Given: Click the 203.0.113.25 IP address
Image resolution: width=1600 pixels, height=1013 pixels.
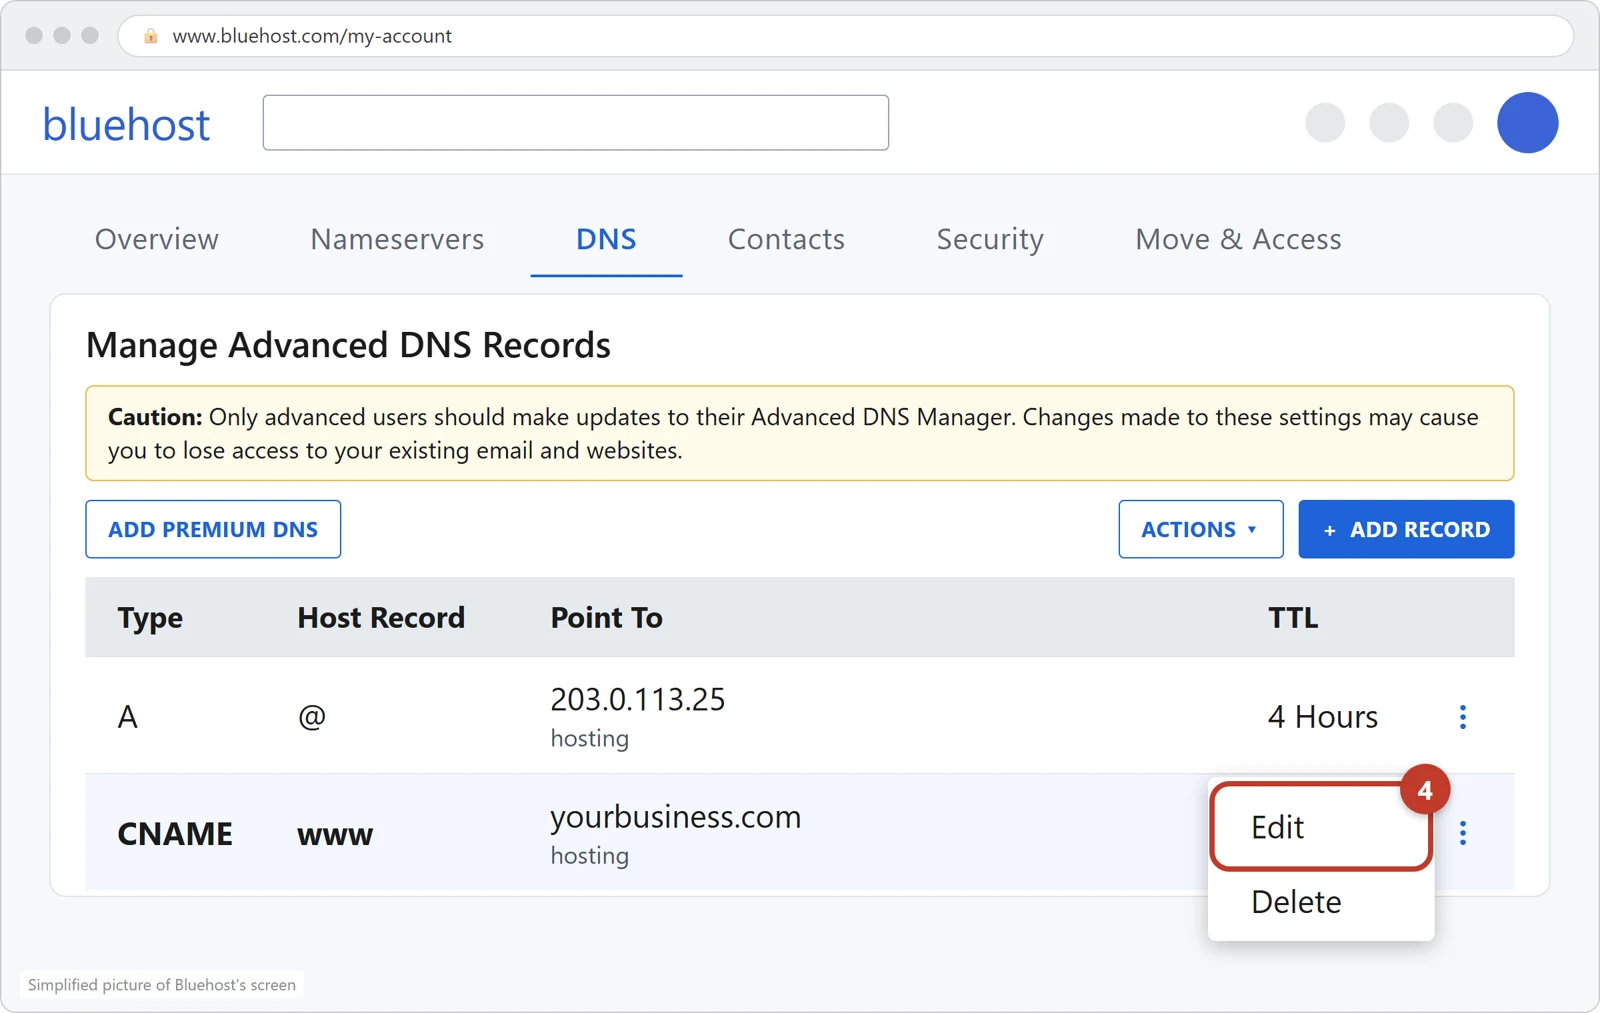Looking at the screenshot, I should (x=638, y=699).
